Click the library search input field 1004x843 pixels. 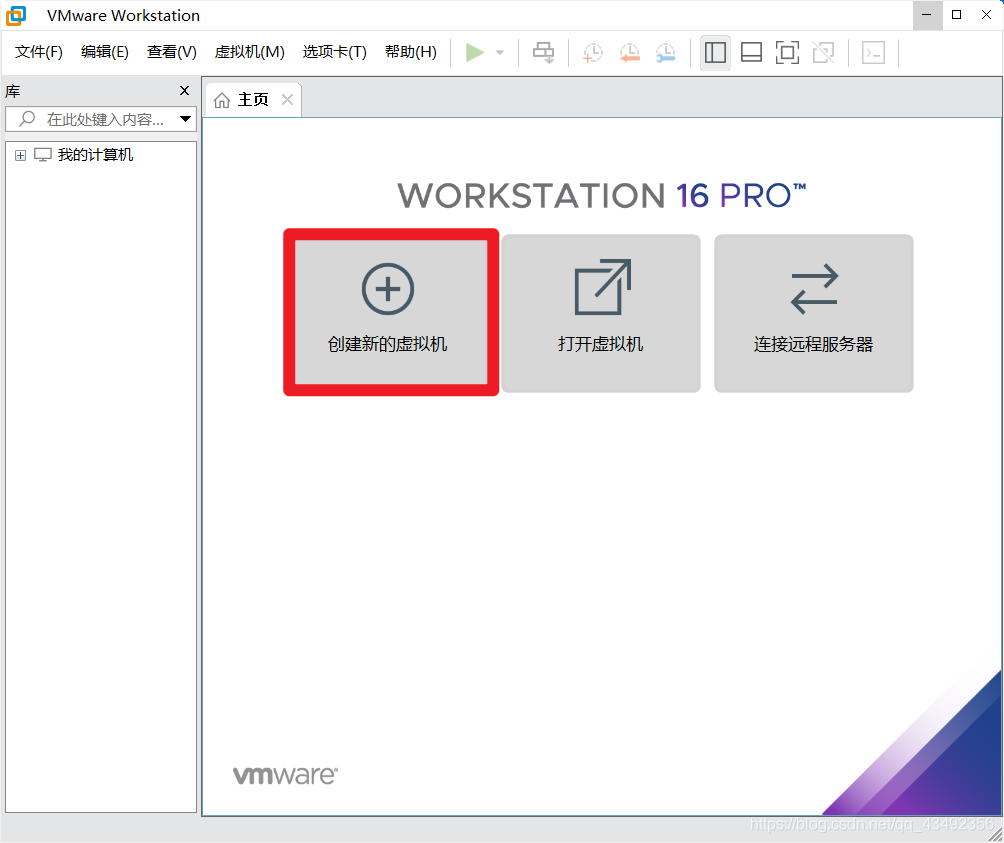[x=101, y=119]
